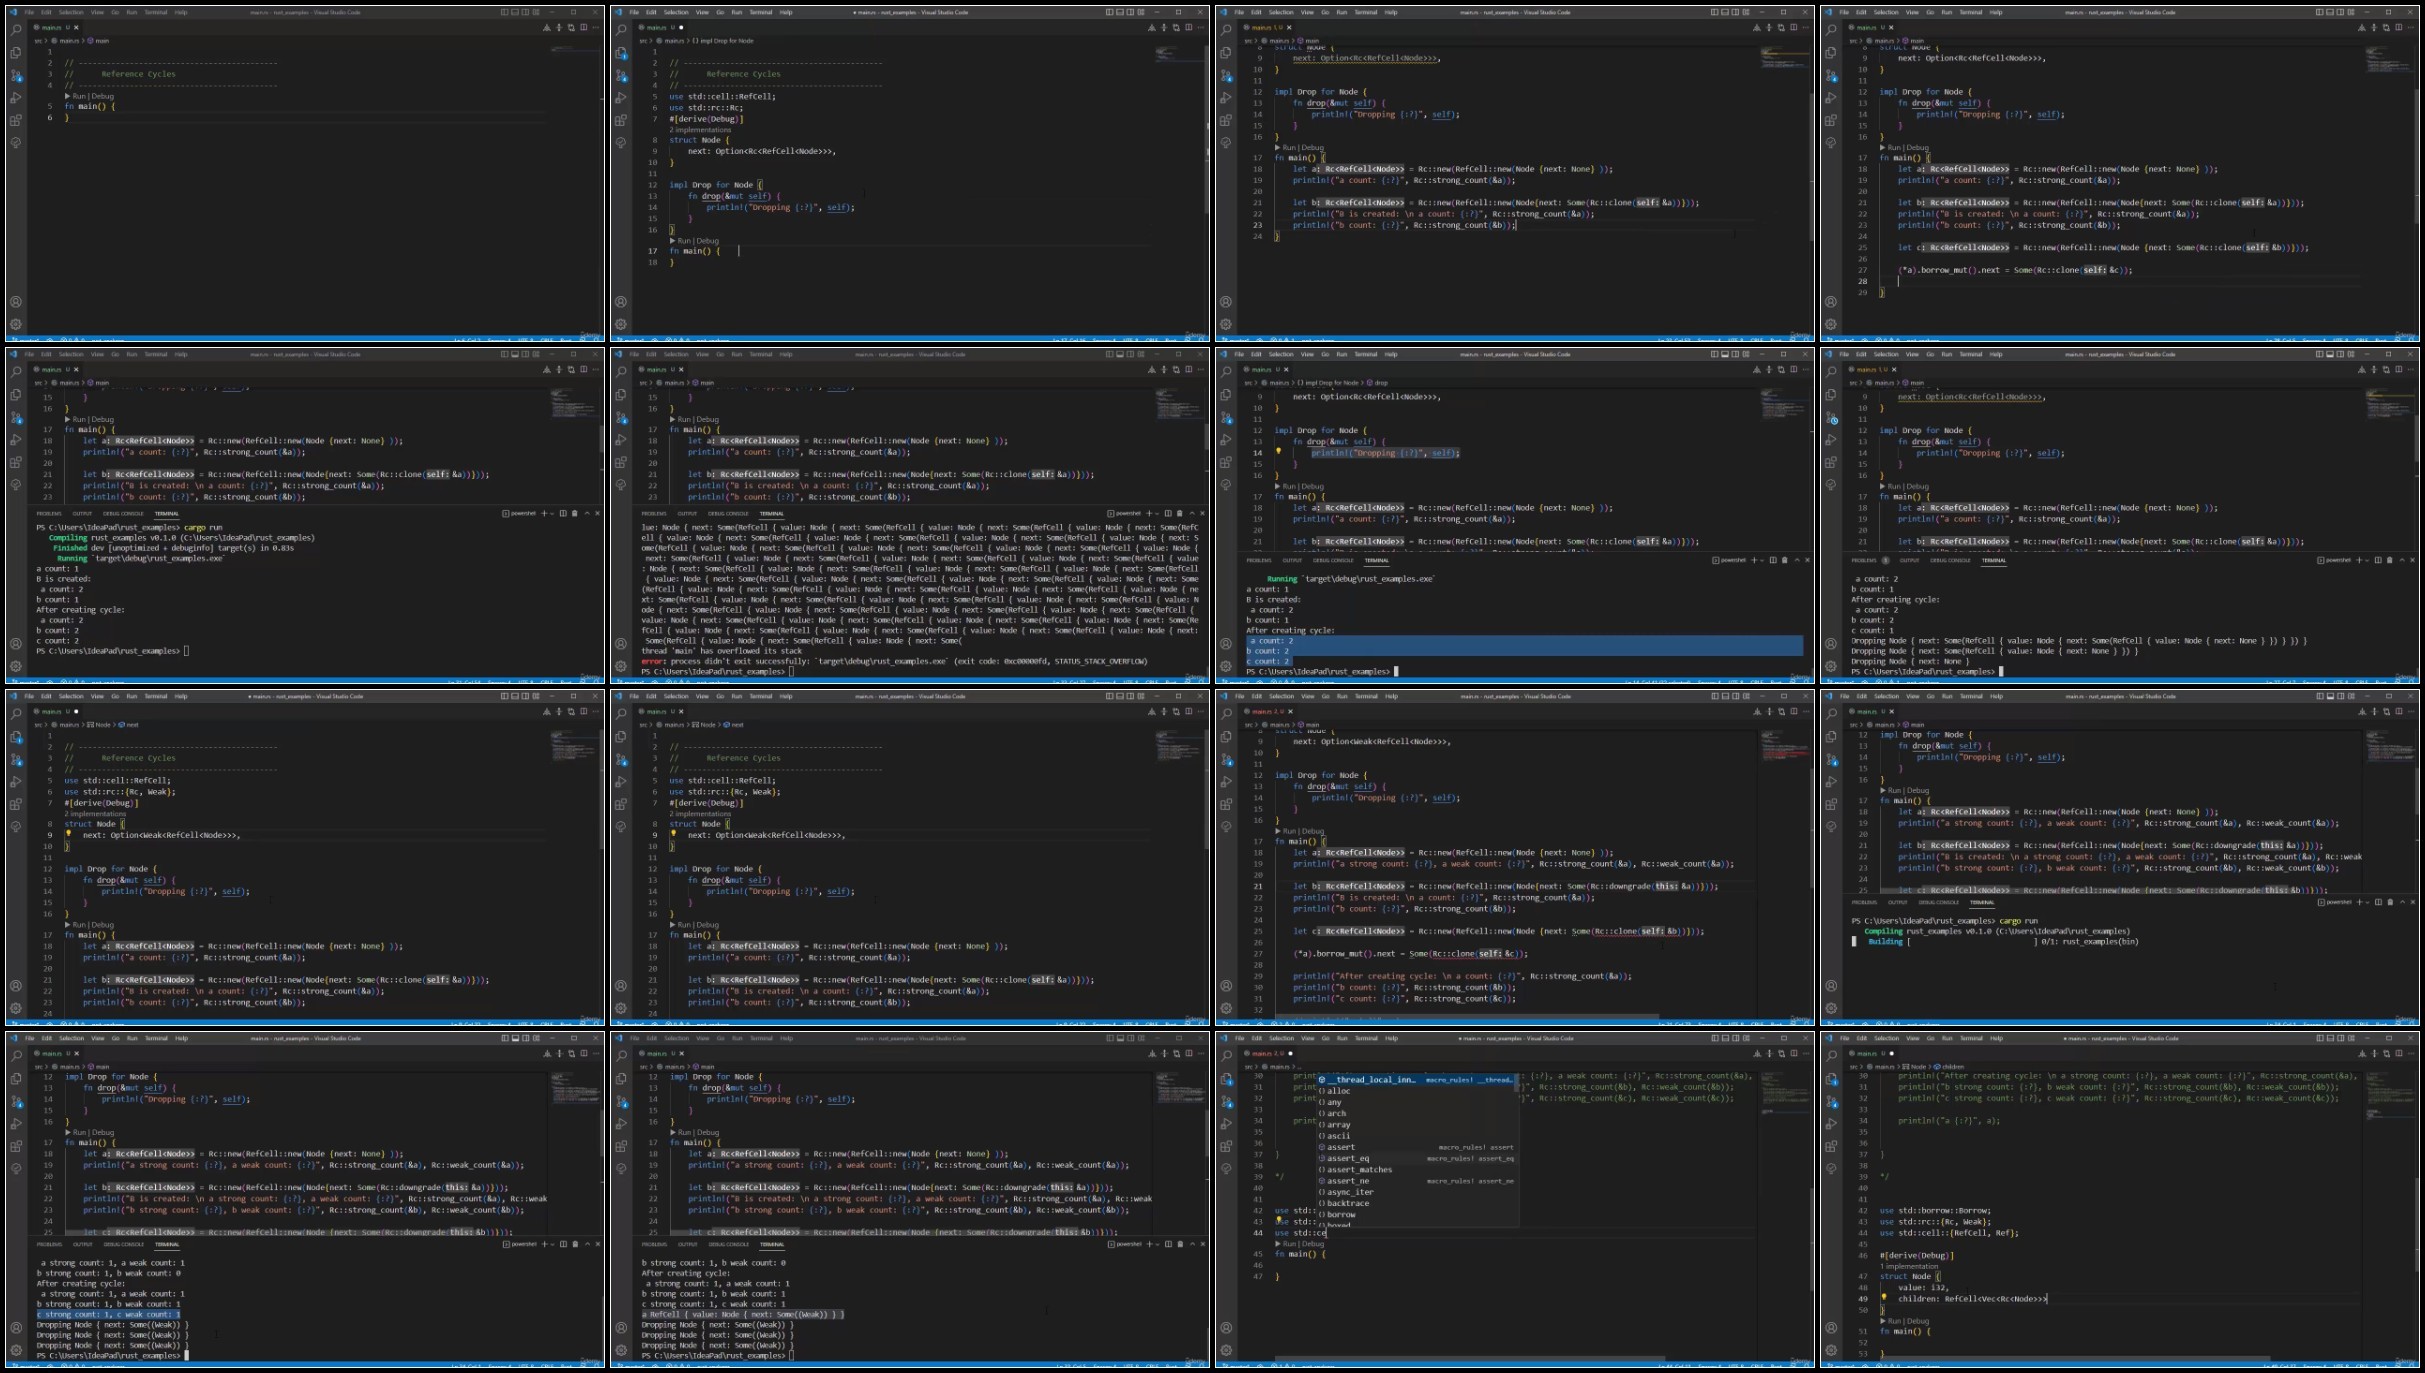Viewport: 2425px width, 1373px height.
Task: Add new terminal in the 'c count: 2' frame
Action: pyautogui.click(x=544, y=513)
